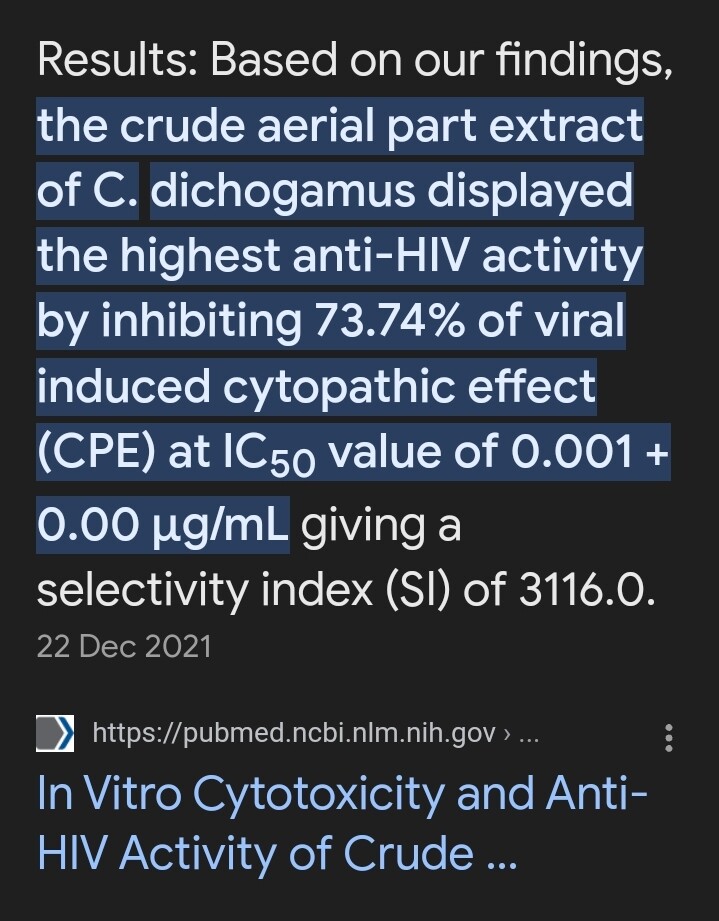719x921 pixels.
Task: Click the PubMed favicon icon
Action: coord(55,733)
